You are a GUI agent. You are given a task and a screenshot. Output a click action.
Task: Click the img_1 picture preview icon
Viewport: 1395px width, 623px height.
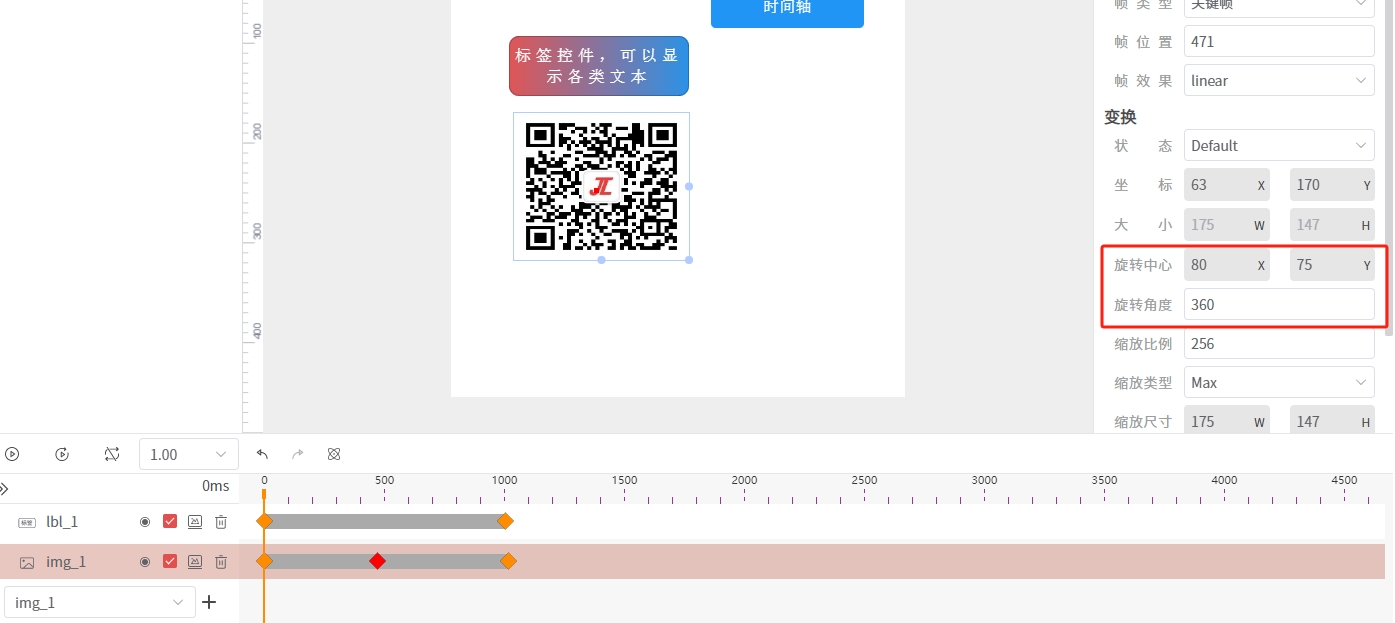coord(195,561)
